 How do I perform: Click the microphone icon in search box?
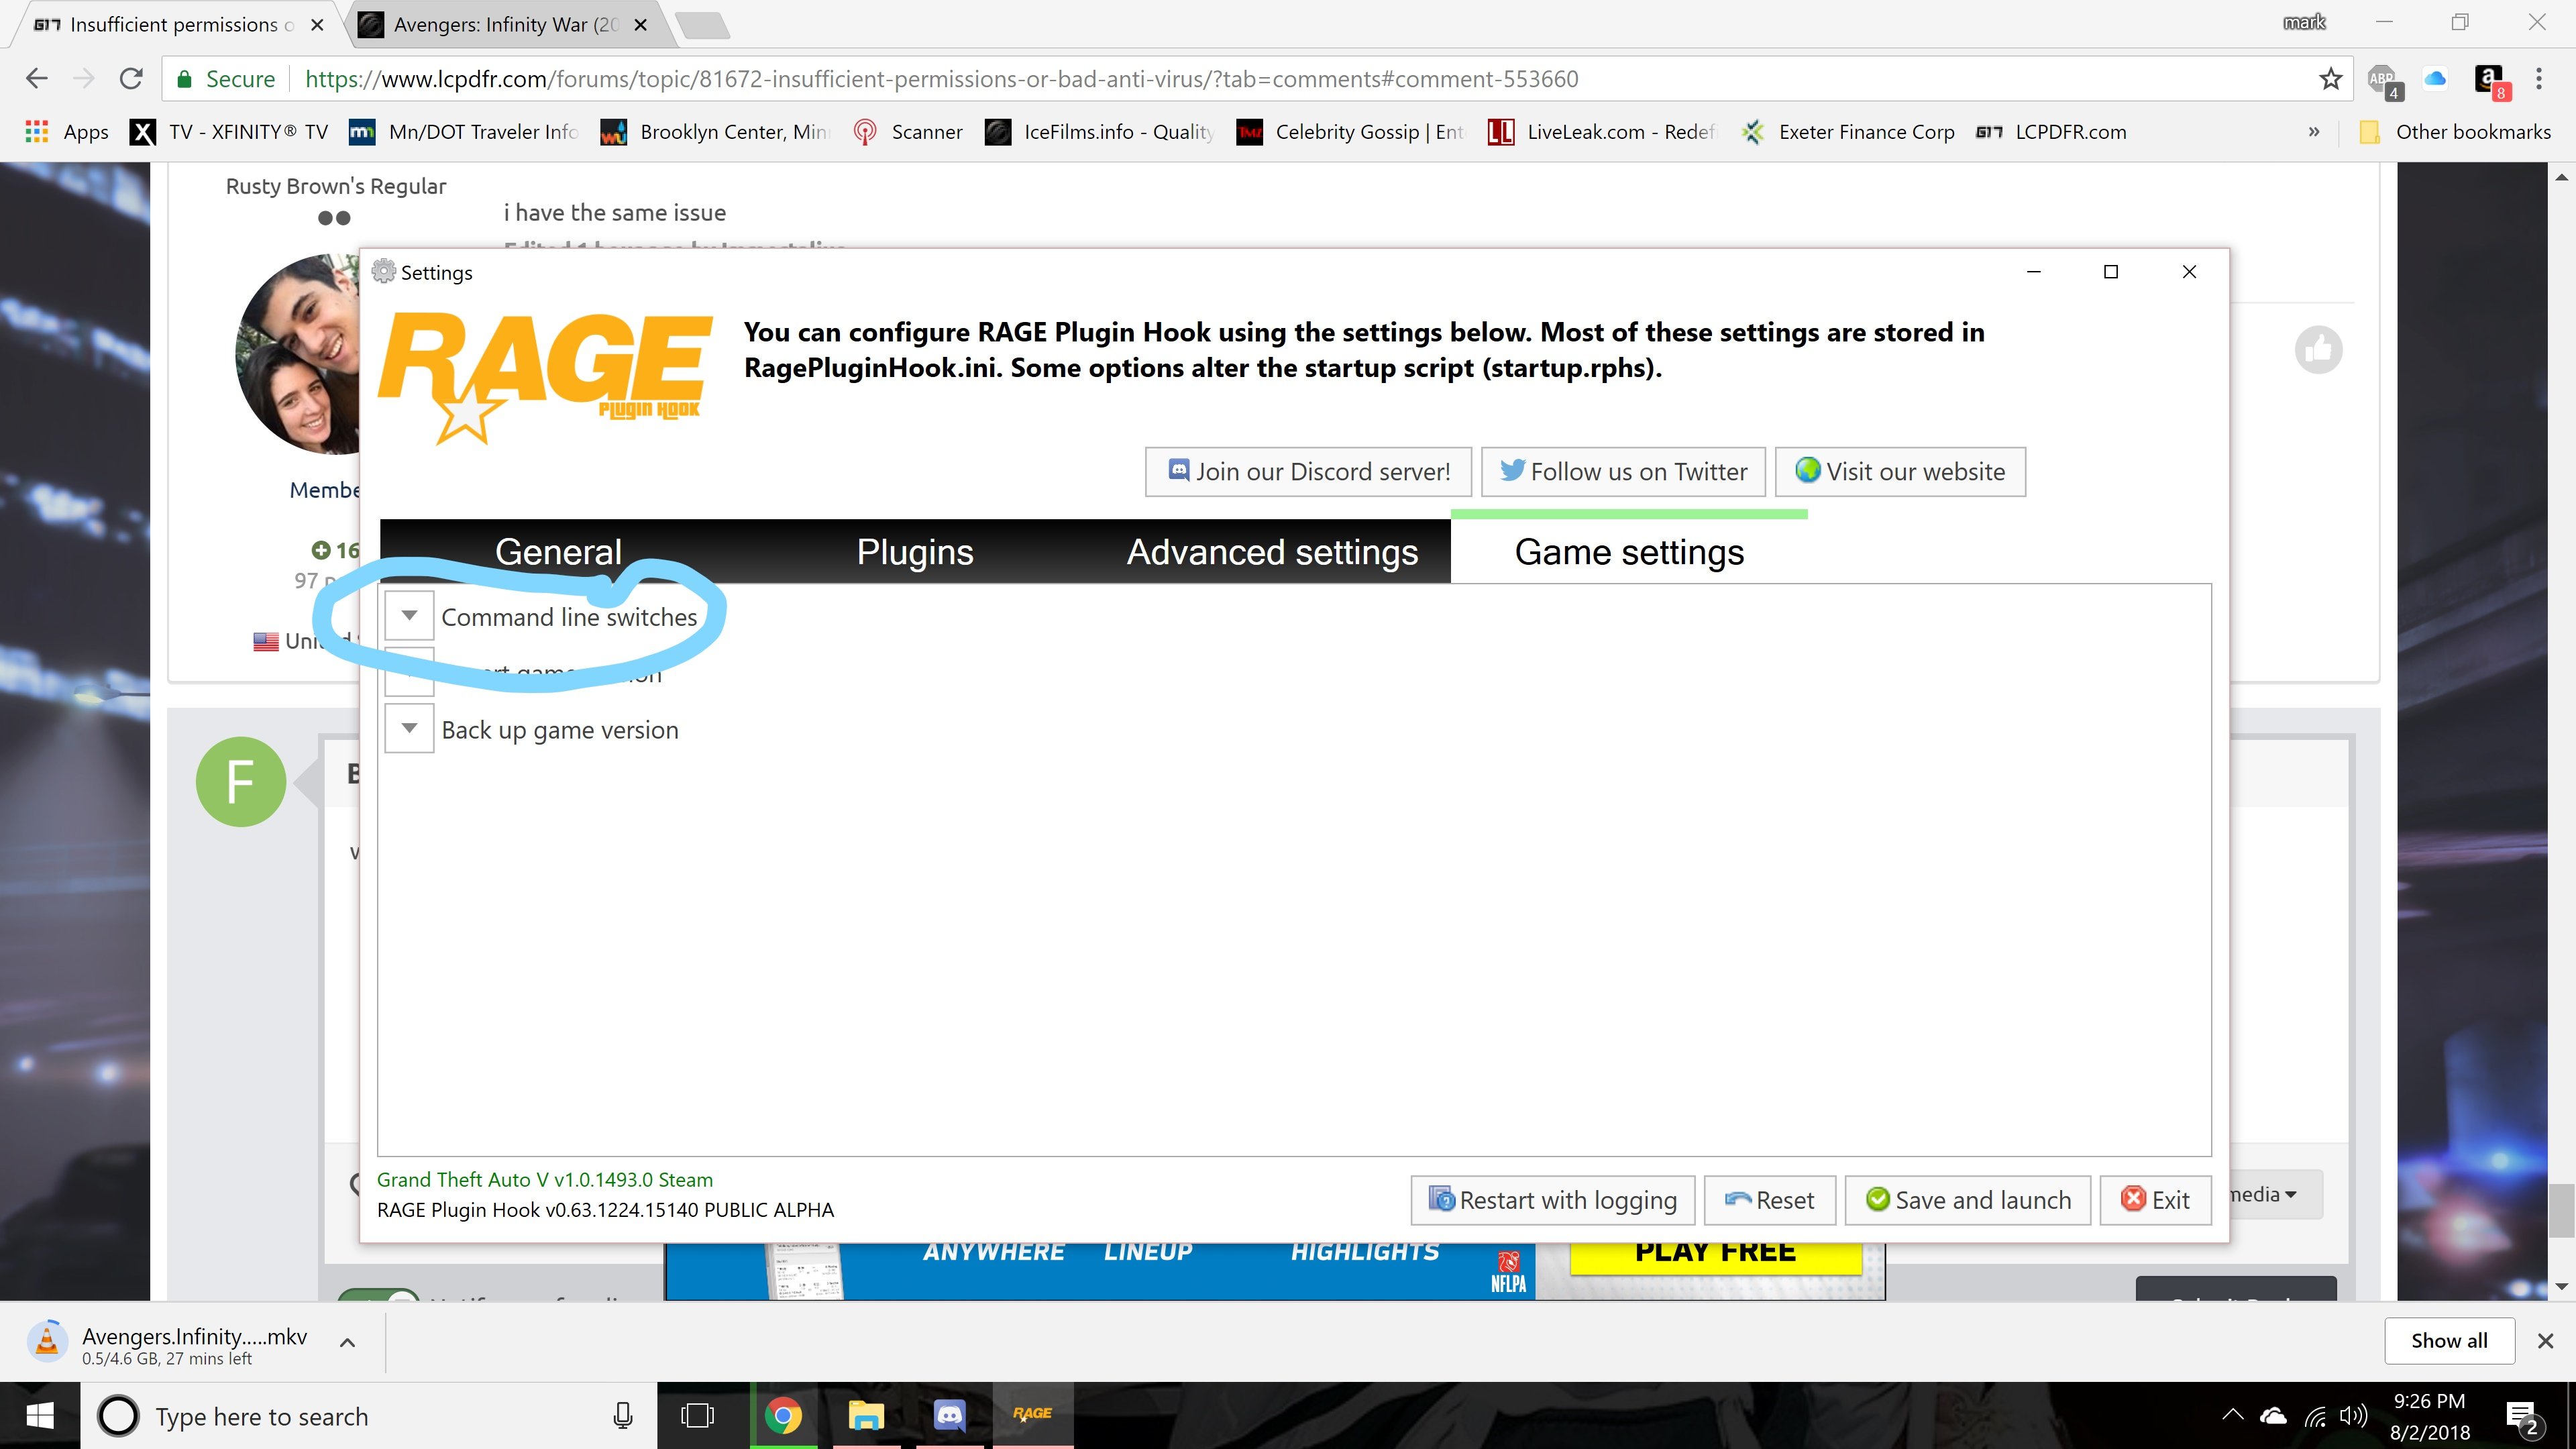(x=622, y=1416)
